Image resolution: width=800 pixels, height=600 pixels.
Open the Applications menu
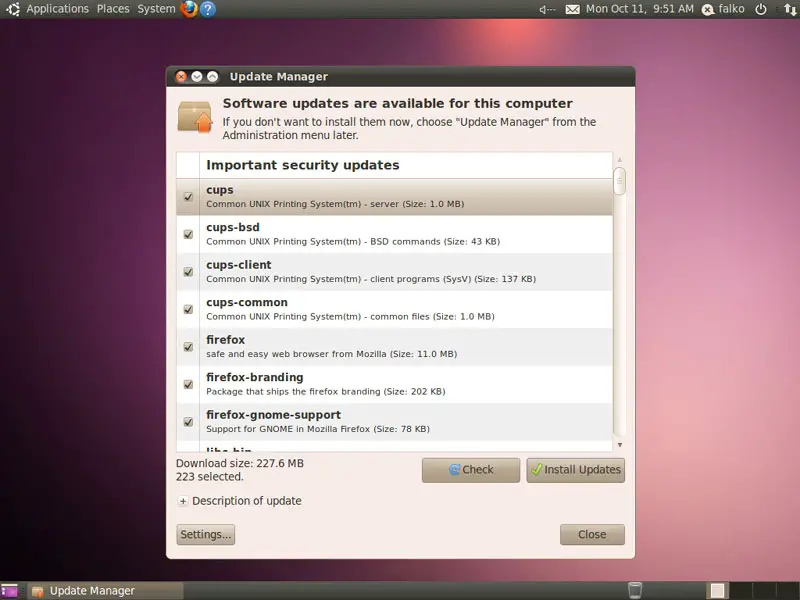pos(58,9)
